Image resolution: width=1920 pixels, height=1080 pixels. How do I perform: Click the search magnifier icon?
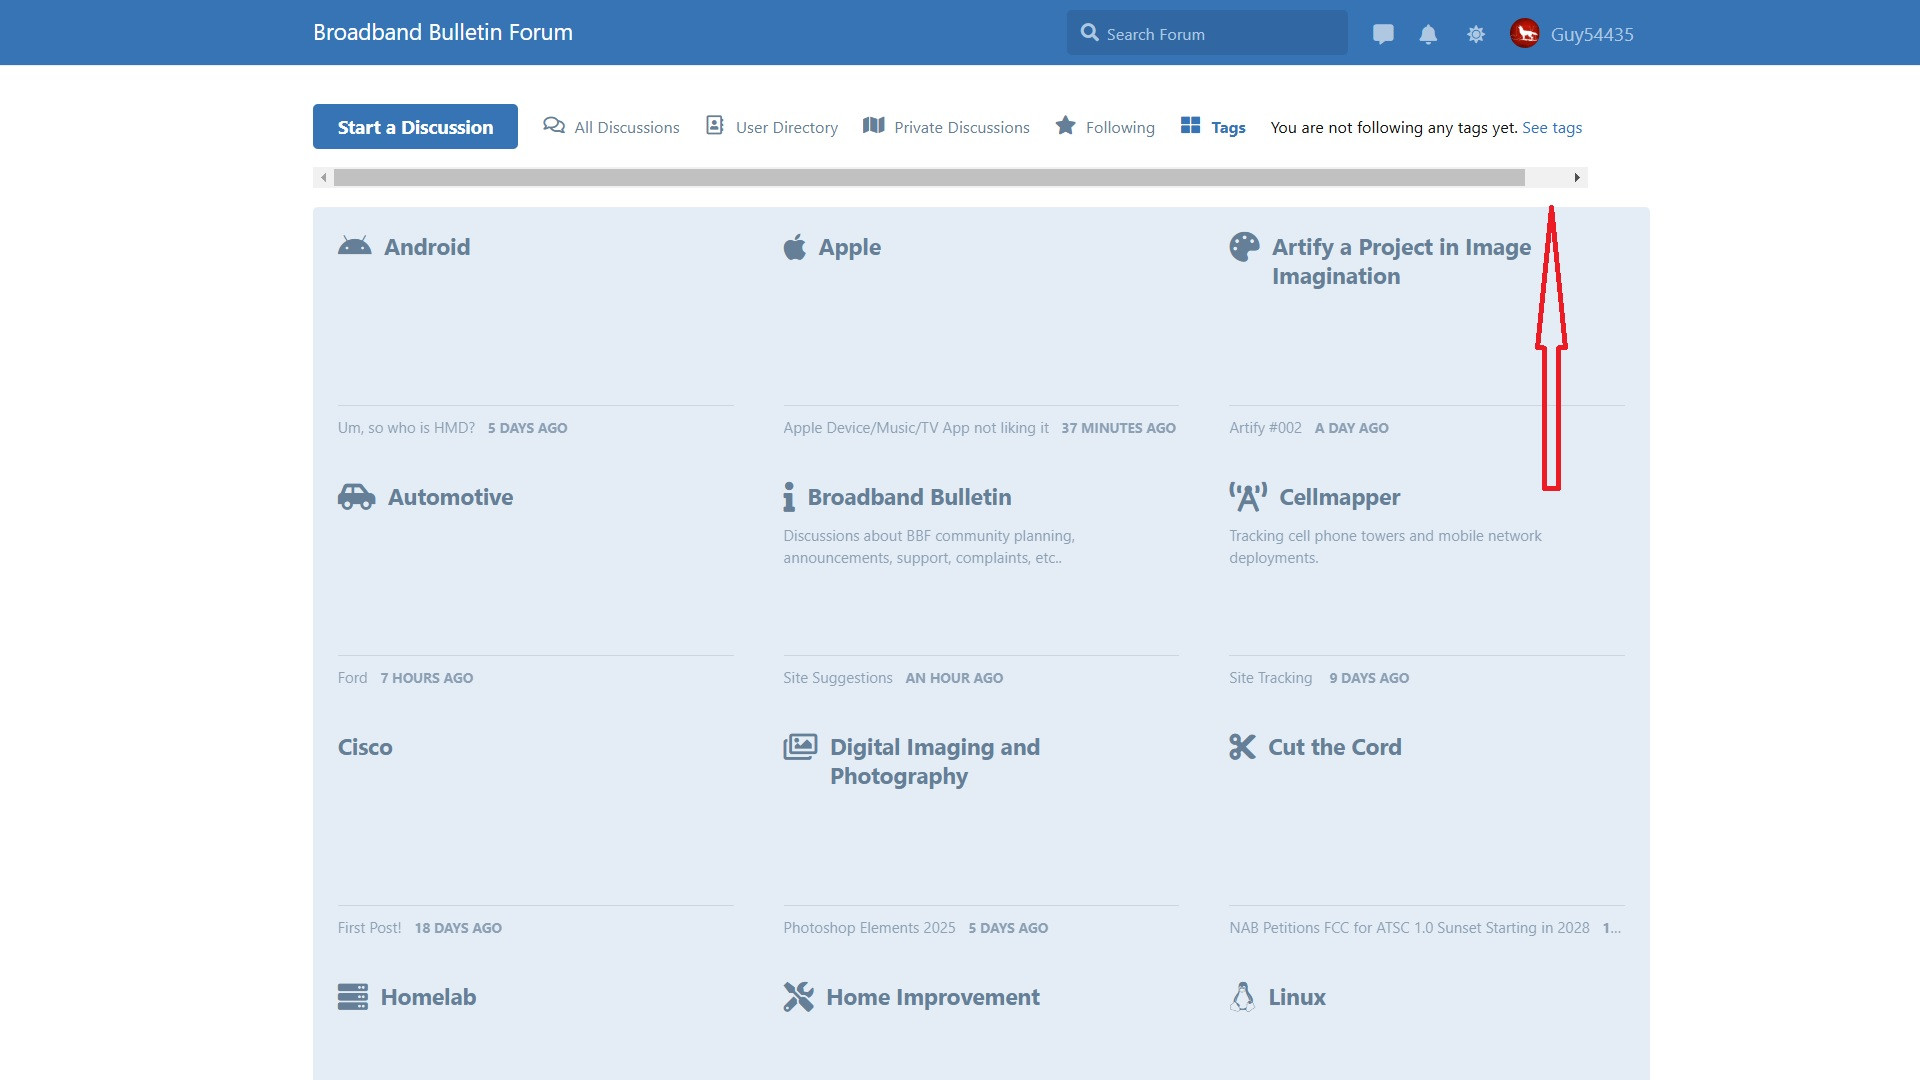coord(1089,33)
